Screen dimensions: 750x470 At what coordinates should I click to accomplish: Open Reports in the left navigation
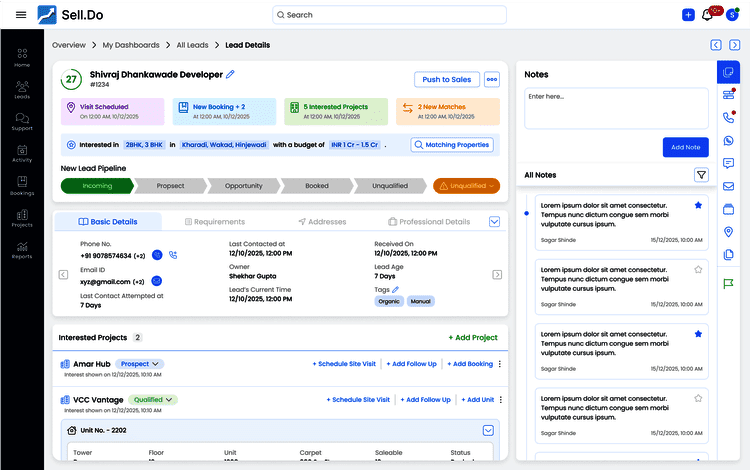22,250
